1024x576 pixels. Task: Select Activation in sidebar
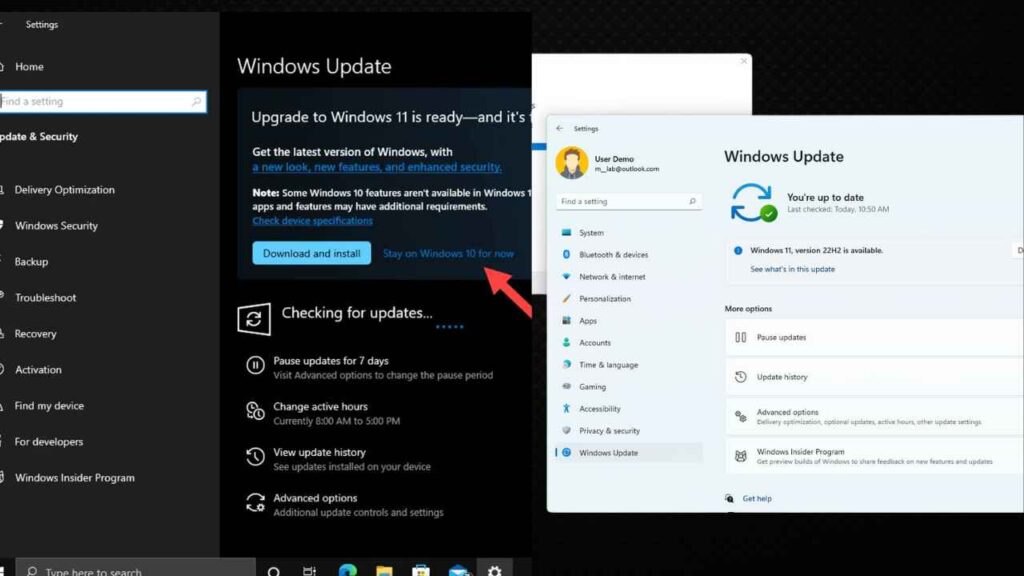(38, 369)
